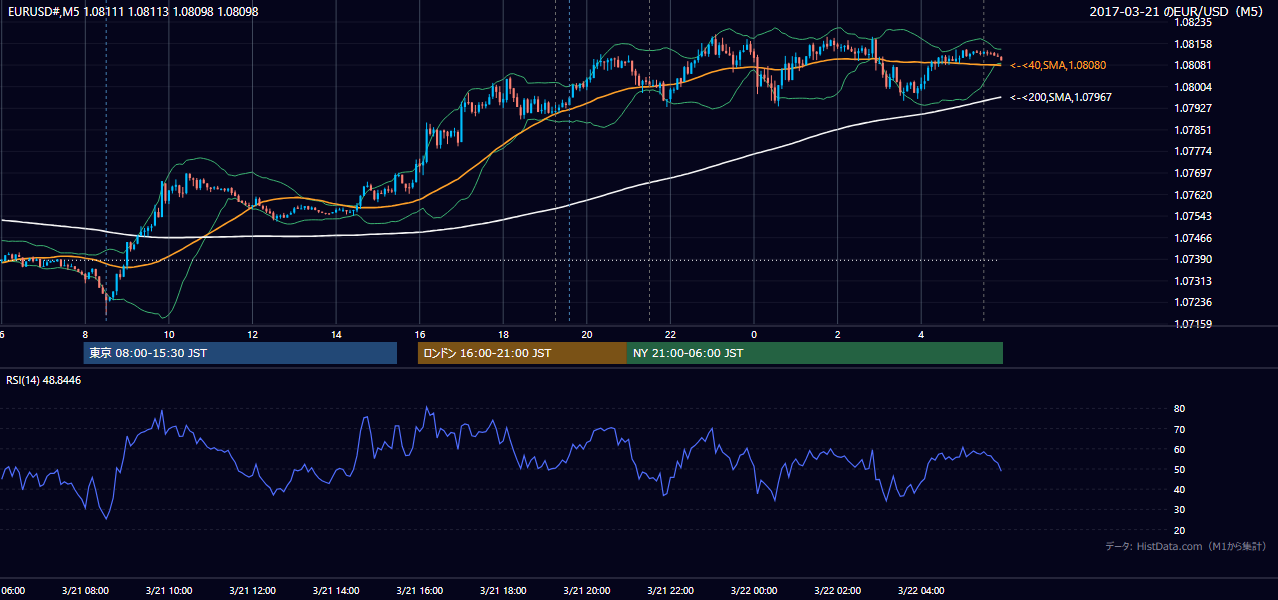The image size is (1278, 600).
Task: Click hour tick 14 under the price chart
Action: 336,334
